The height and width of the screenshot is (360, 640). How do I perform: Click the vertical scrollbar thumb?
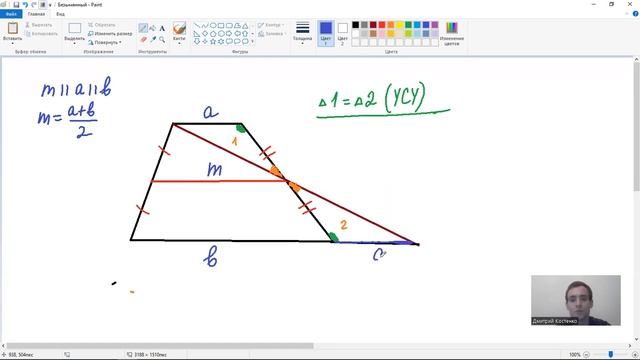tap(636, 127)
